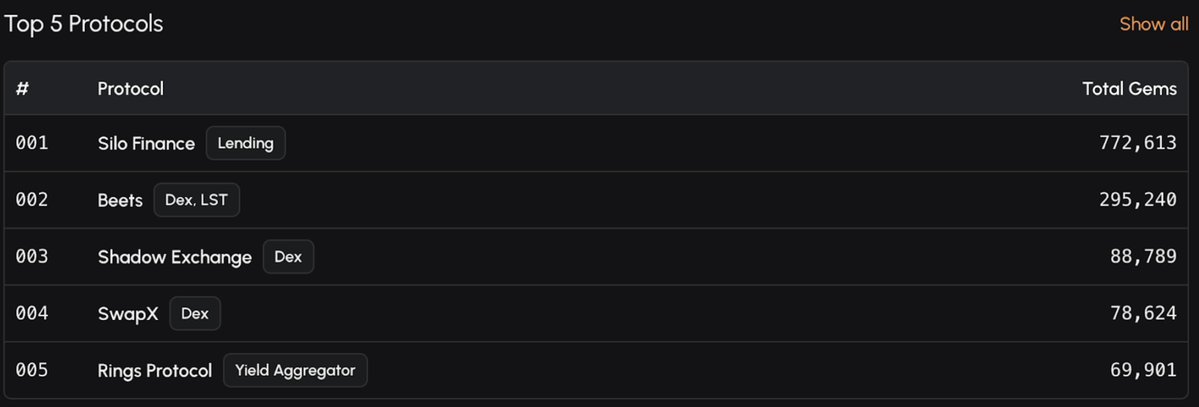Open the SwapX protocol entry
The width and height of the screenshot is (1199, 407).
[x=128, y=314]
